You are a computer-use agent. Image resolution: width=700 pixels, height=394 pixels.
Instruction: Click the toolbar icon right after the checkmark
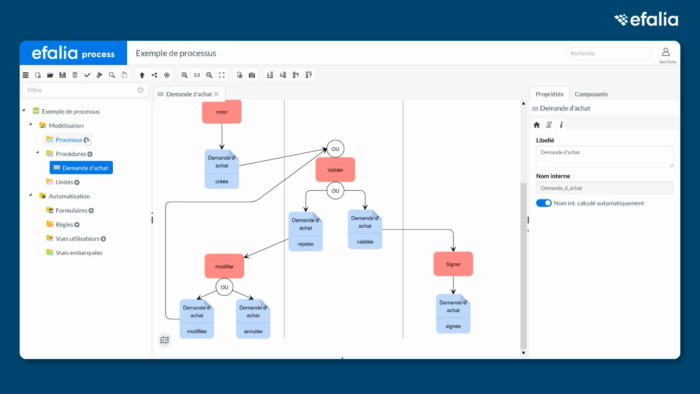(x=100, y=75)
